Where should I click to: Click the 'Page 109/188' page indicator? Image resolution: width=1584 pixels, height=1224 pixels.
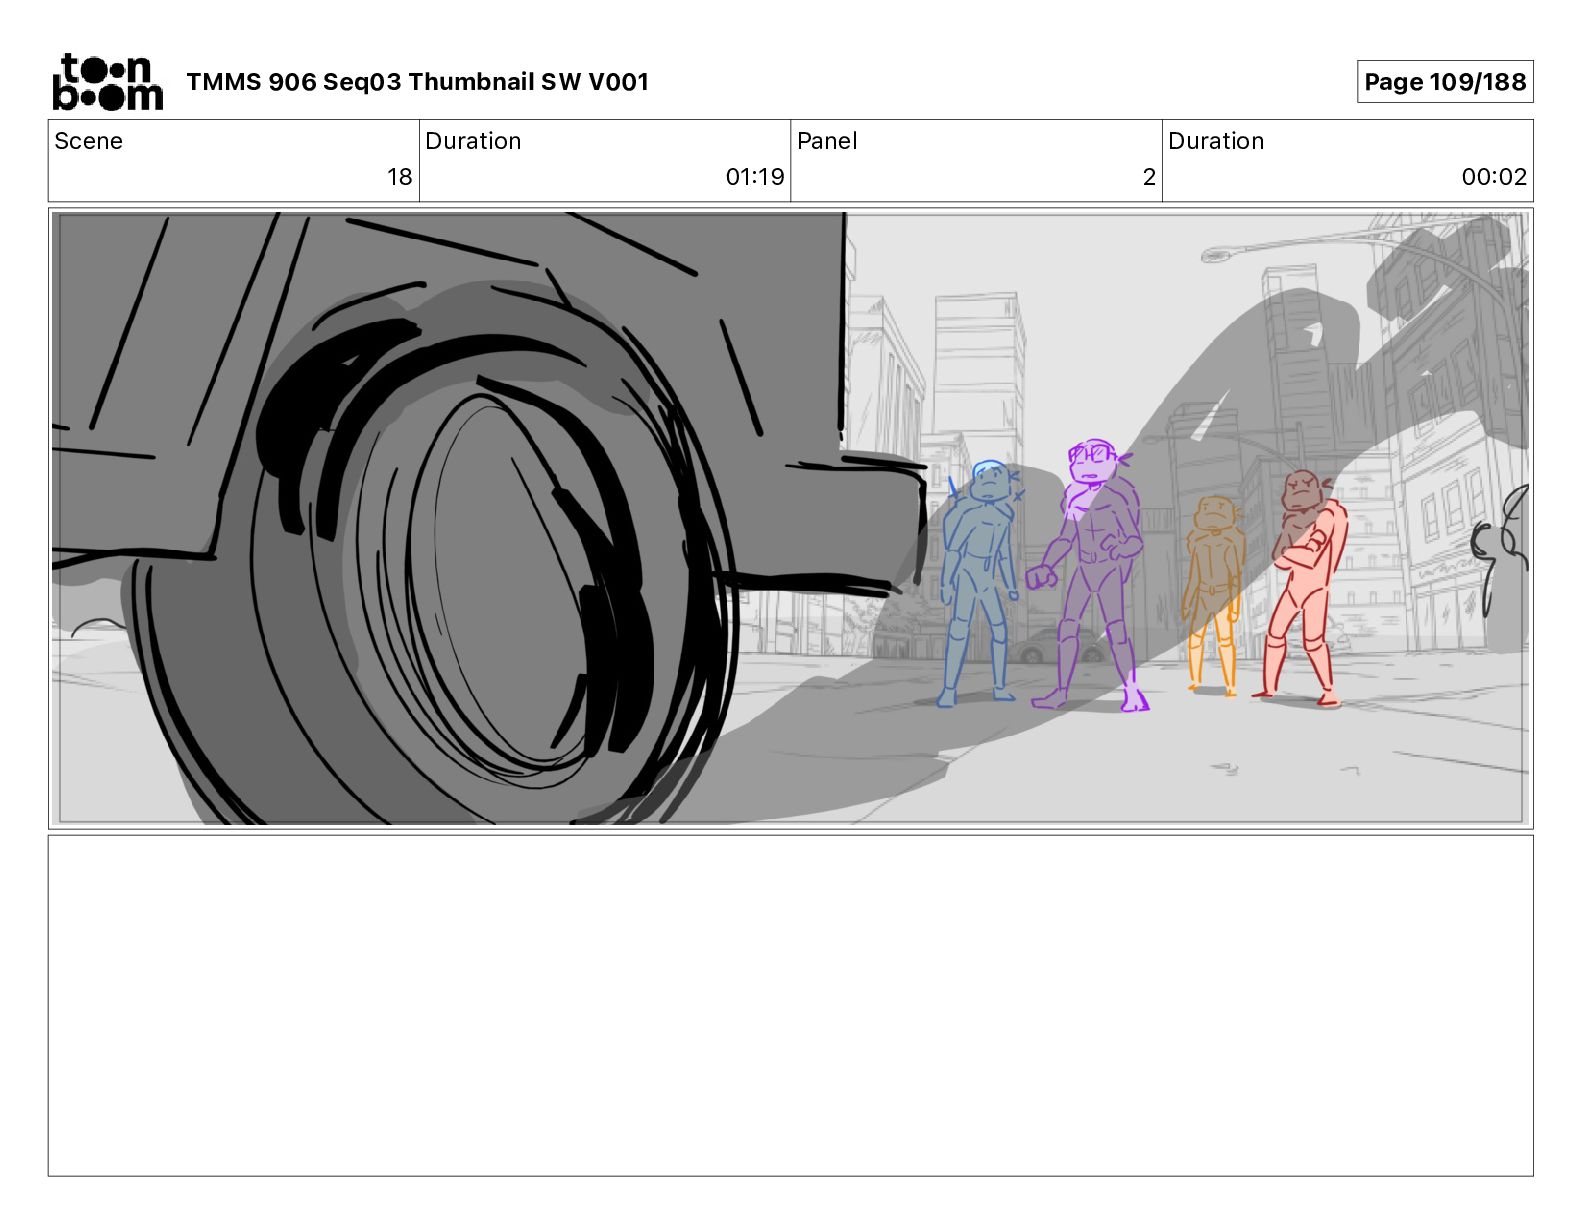1445,82
